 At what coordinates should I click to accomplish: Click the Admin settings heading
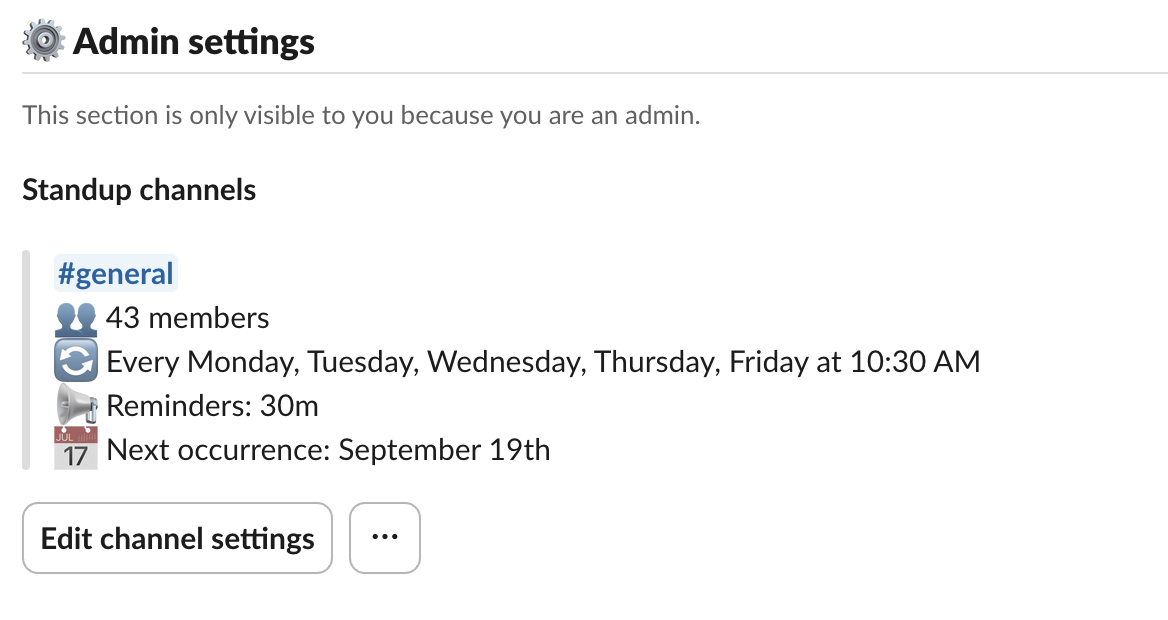tap(194, 42)
